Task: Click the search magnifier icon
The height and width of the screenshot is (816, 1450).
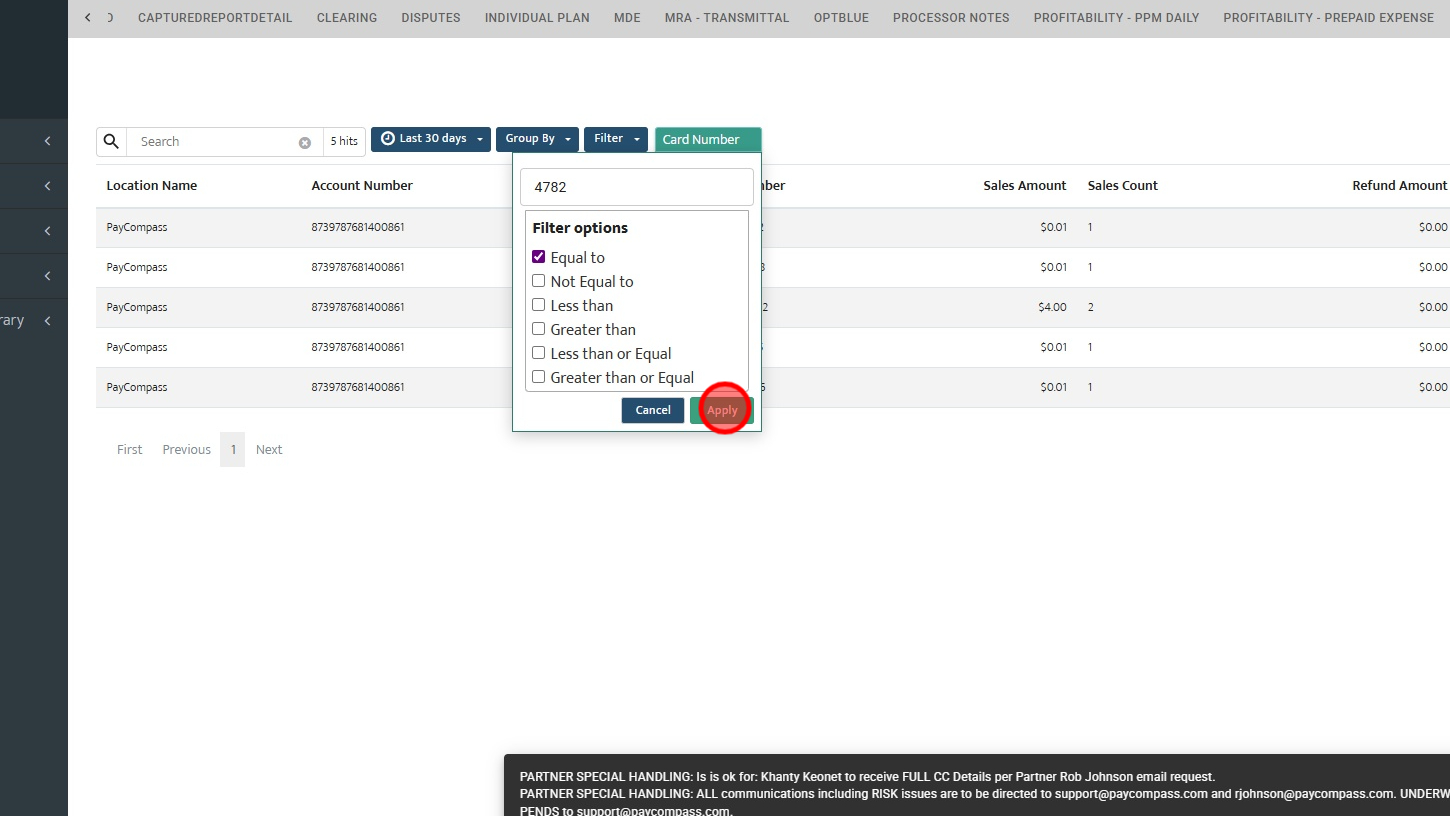Action: click(111, 141)
